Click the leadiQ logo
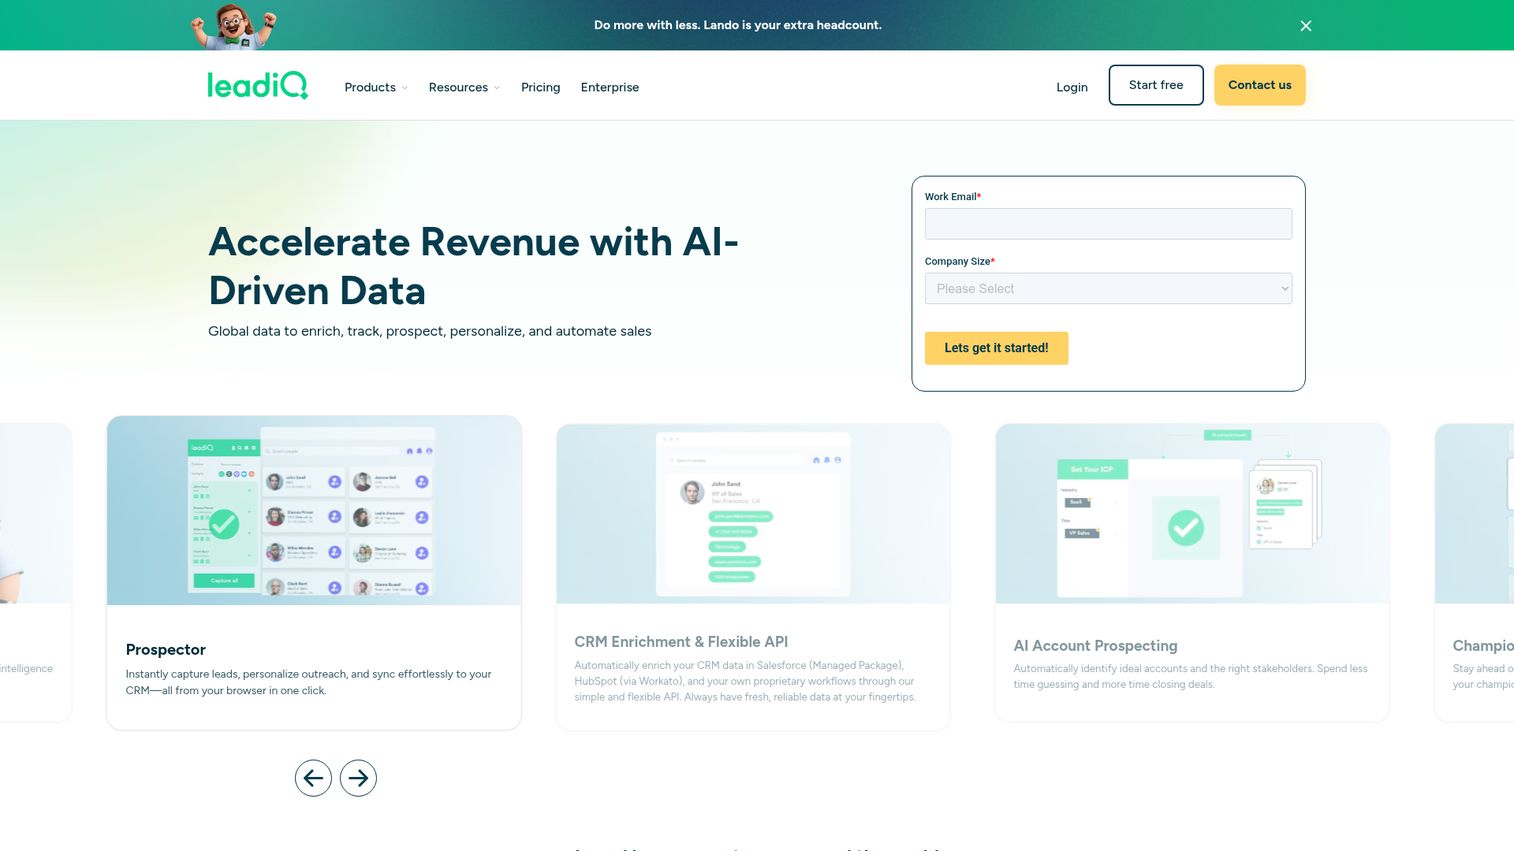 pyautogui.click(x=257, y=86)
